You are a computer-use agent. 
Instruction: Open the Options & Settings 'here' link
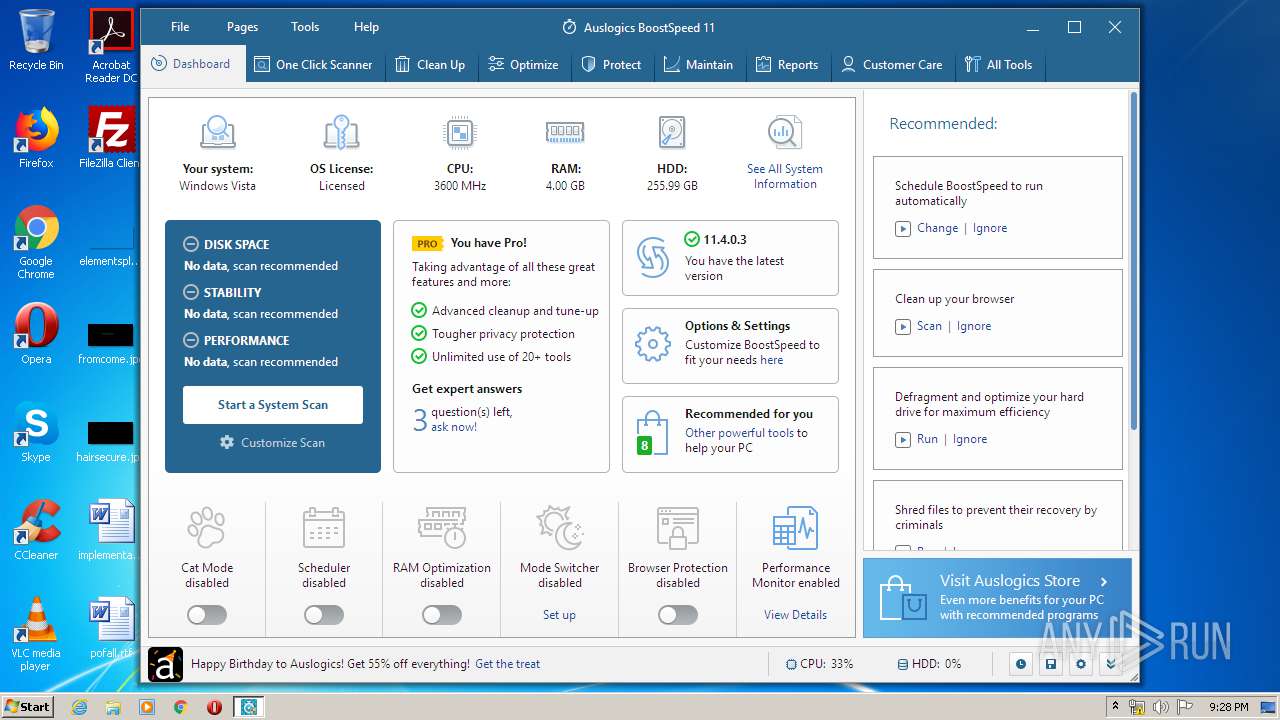pos(771,360)
